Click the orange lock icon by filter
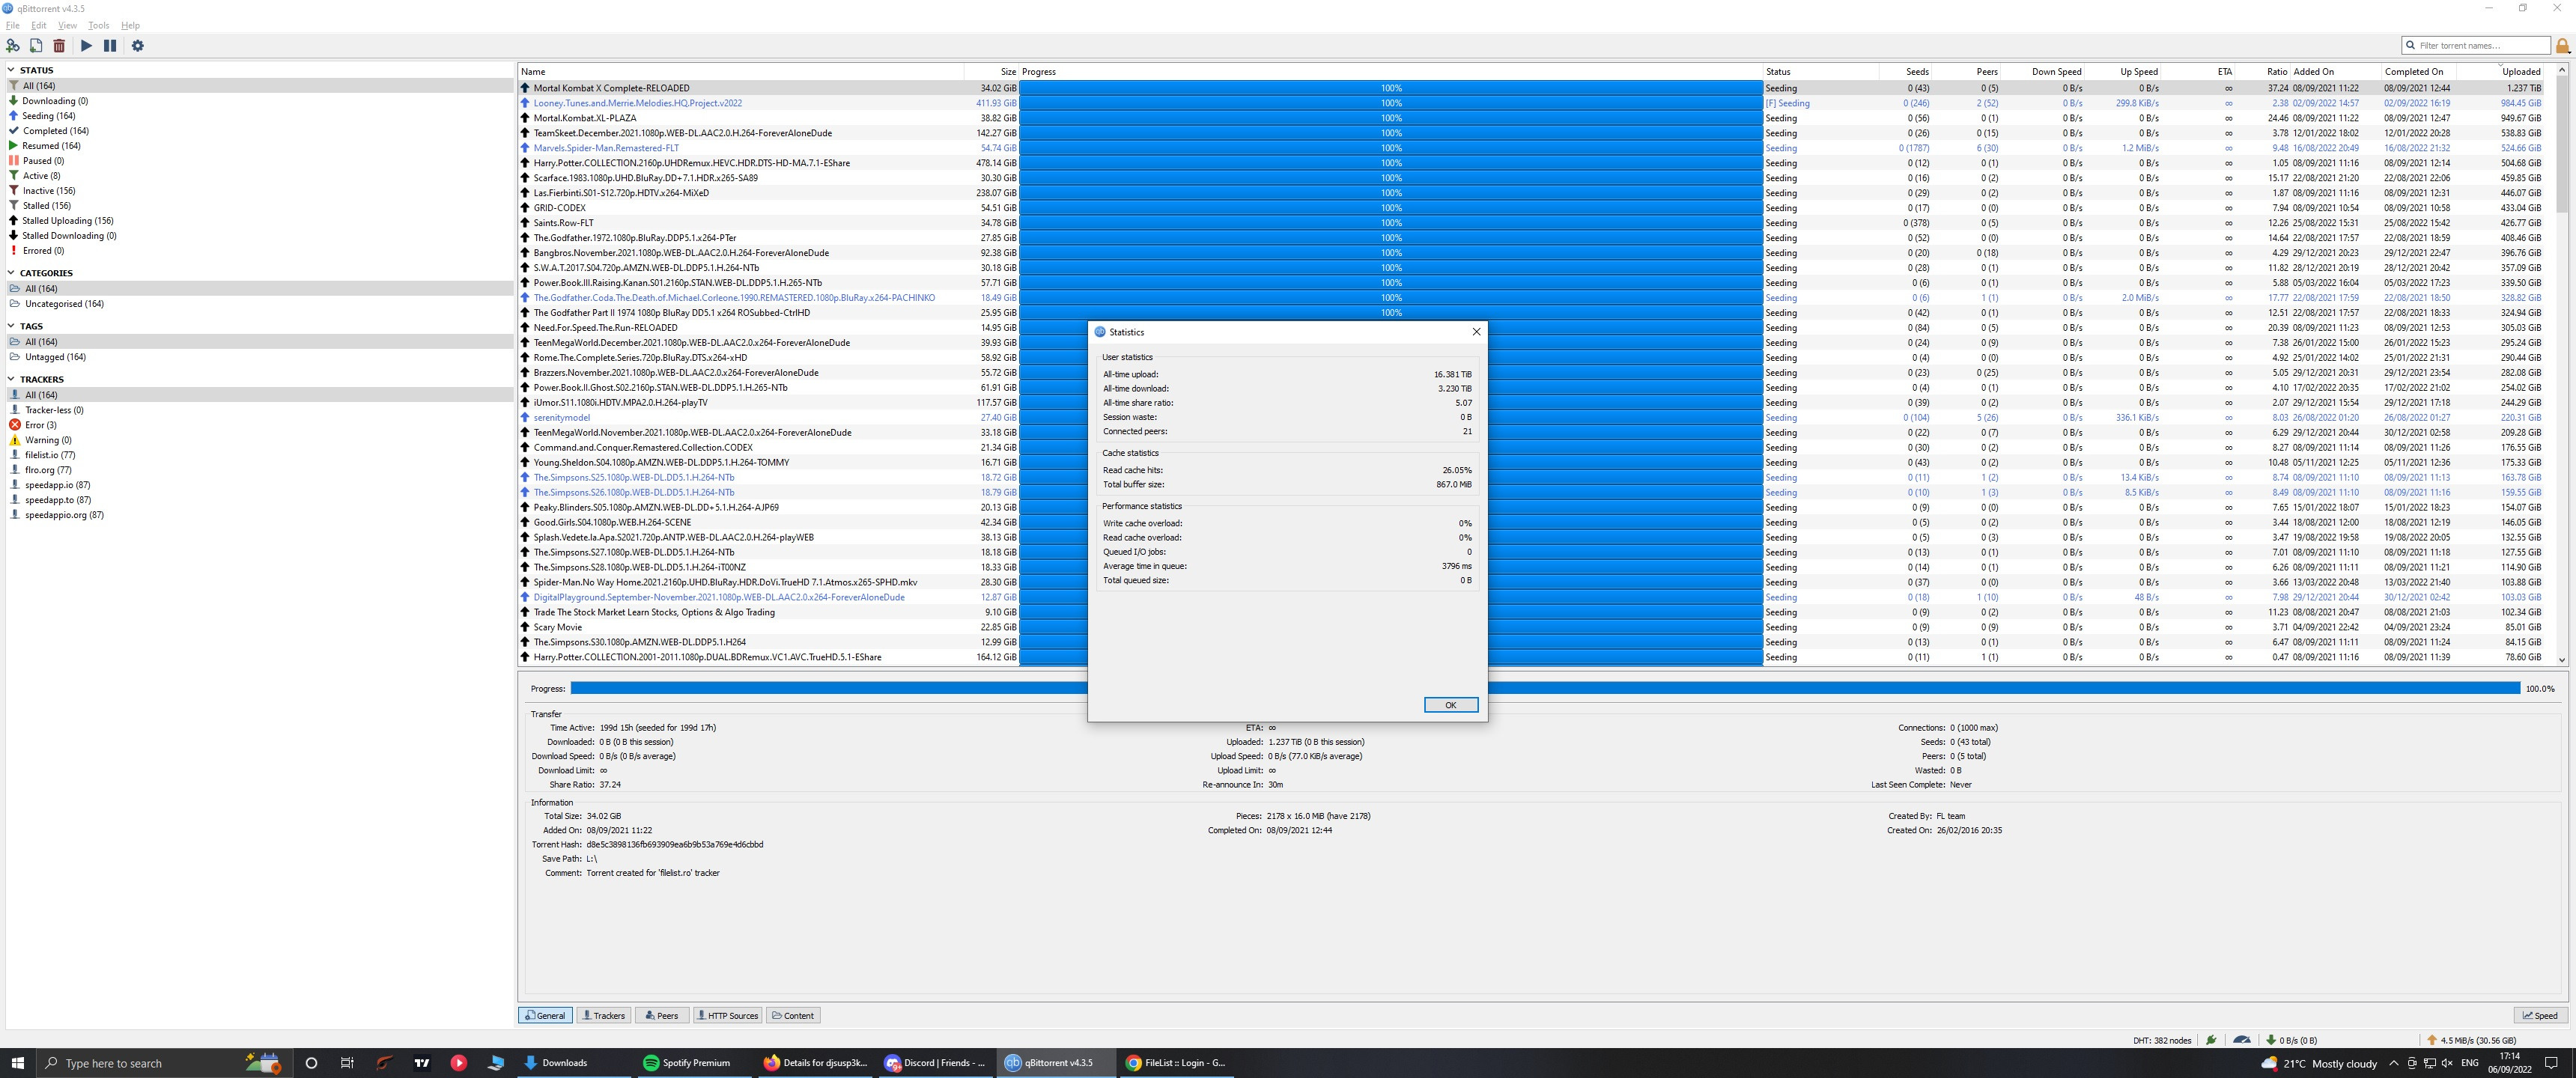Screen dimensions: 2576x1078 coord(2562,46)
